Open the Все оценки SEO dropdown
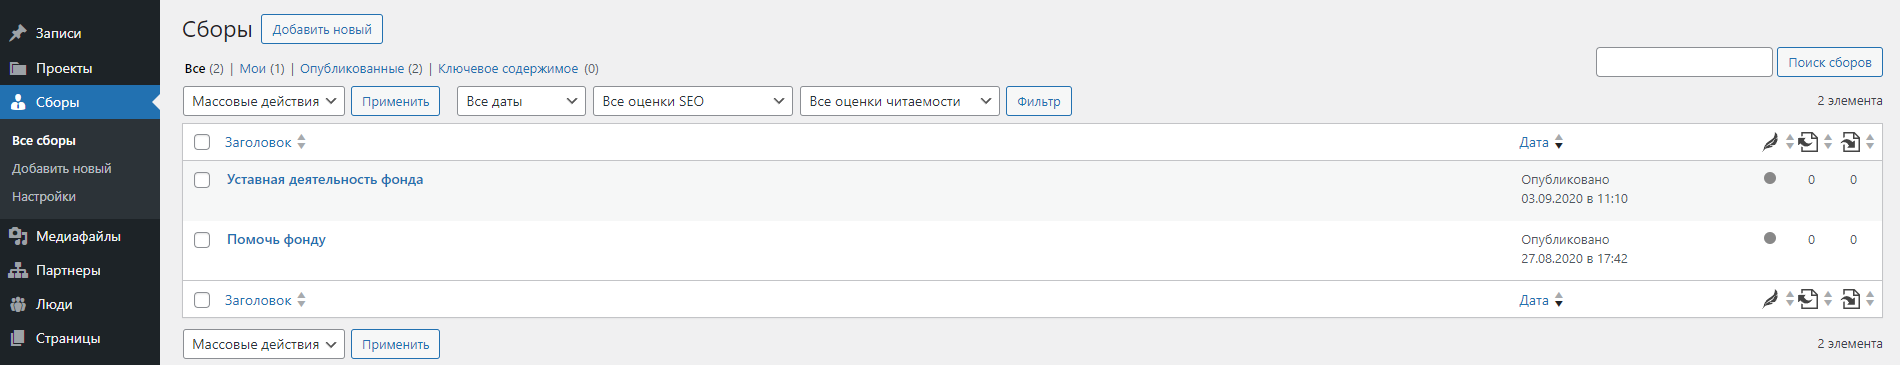This screenshot has height=365, width=1900. point(693,101)
